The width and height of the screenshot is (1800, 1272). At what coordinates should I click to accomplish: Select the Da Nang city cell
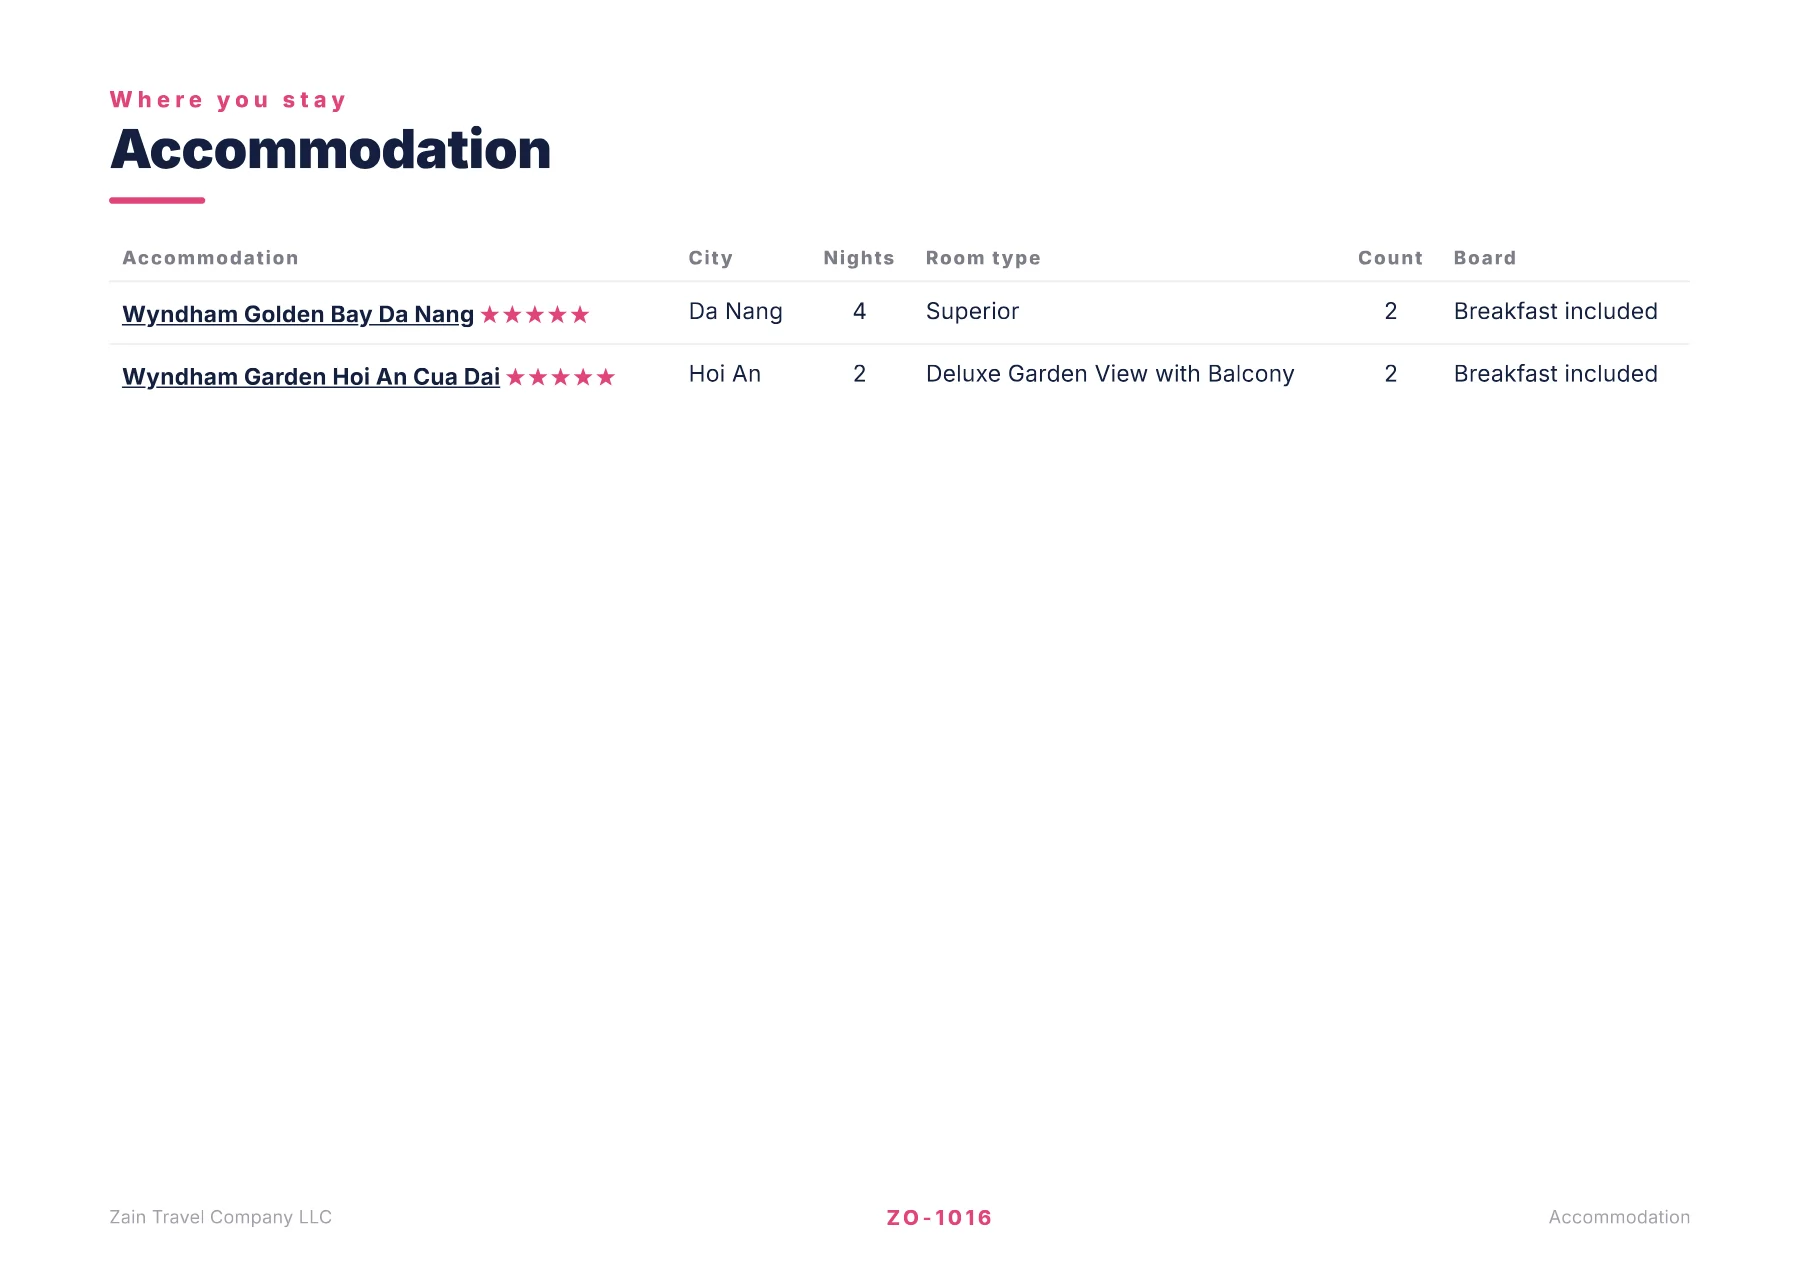click(736, 311)
